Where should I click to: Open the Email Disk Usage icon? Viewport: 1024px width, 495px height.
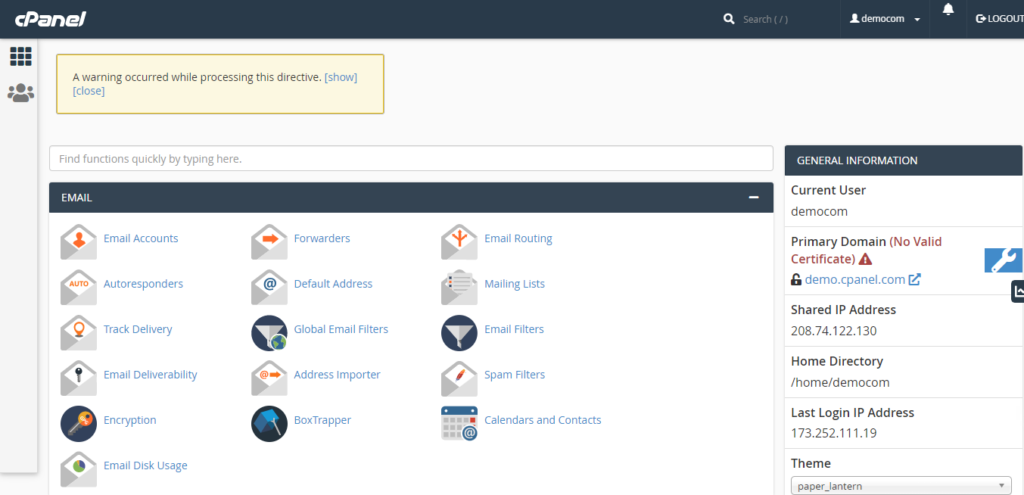coord(78,469)
